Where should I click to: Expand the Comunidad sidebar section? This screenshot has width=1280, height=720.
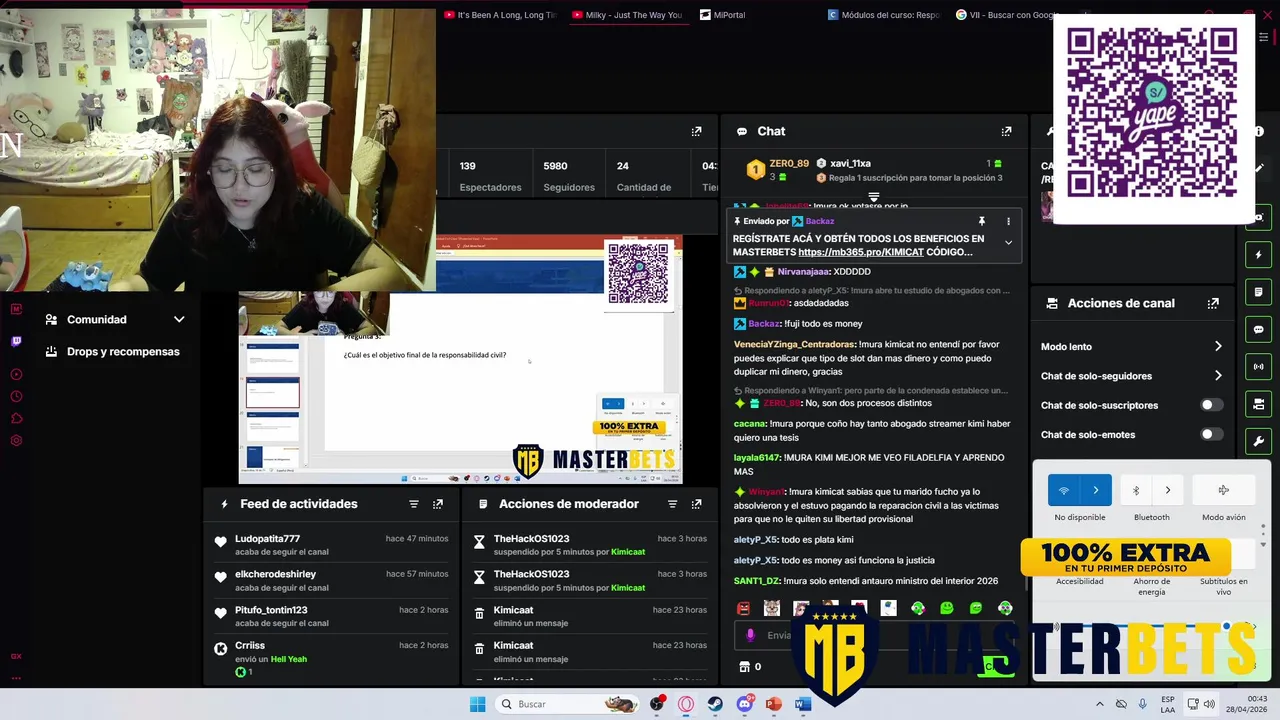[115, 320]
